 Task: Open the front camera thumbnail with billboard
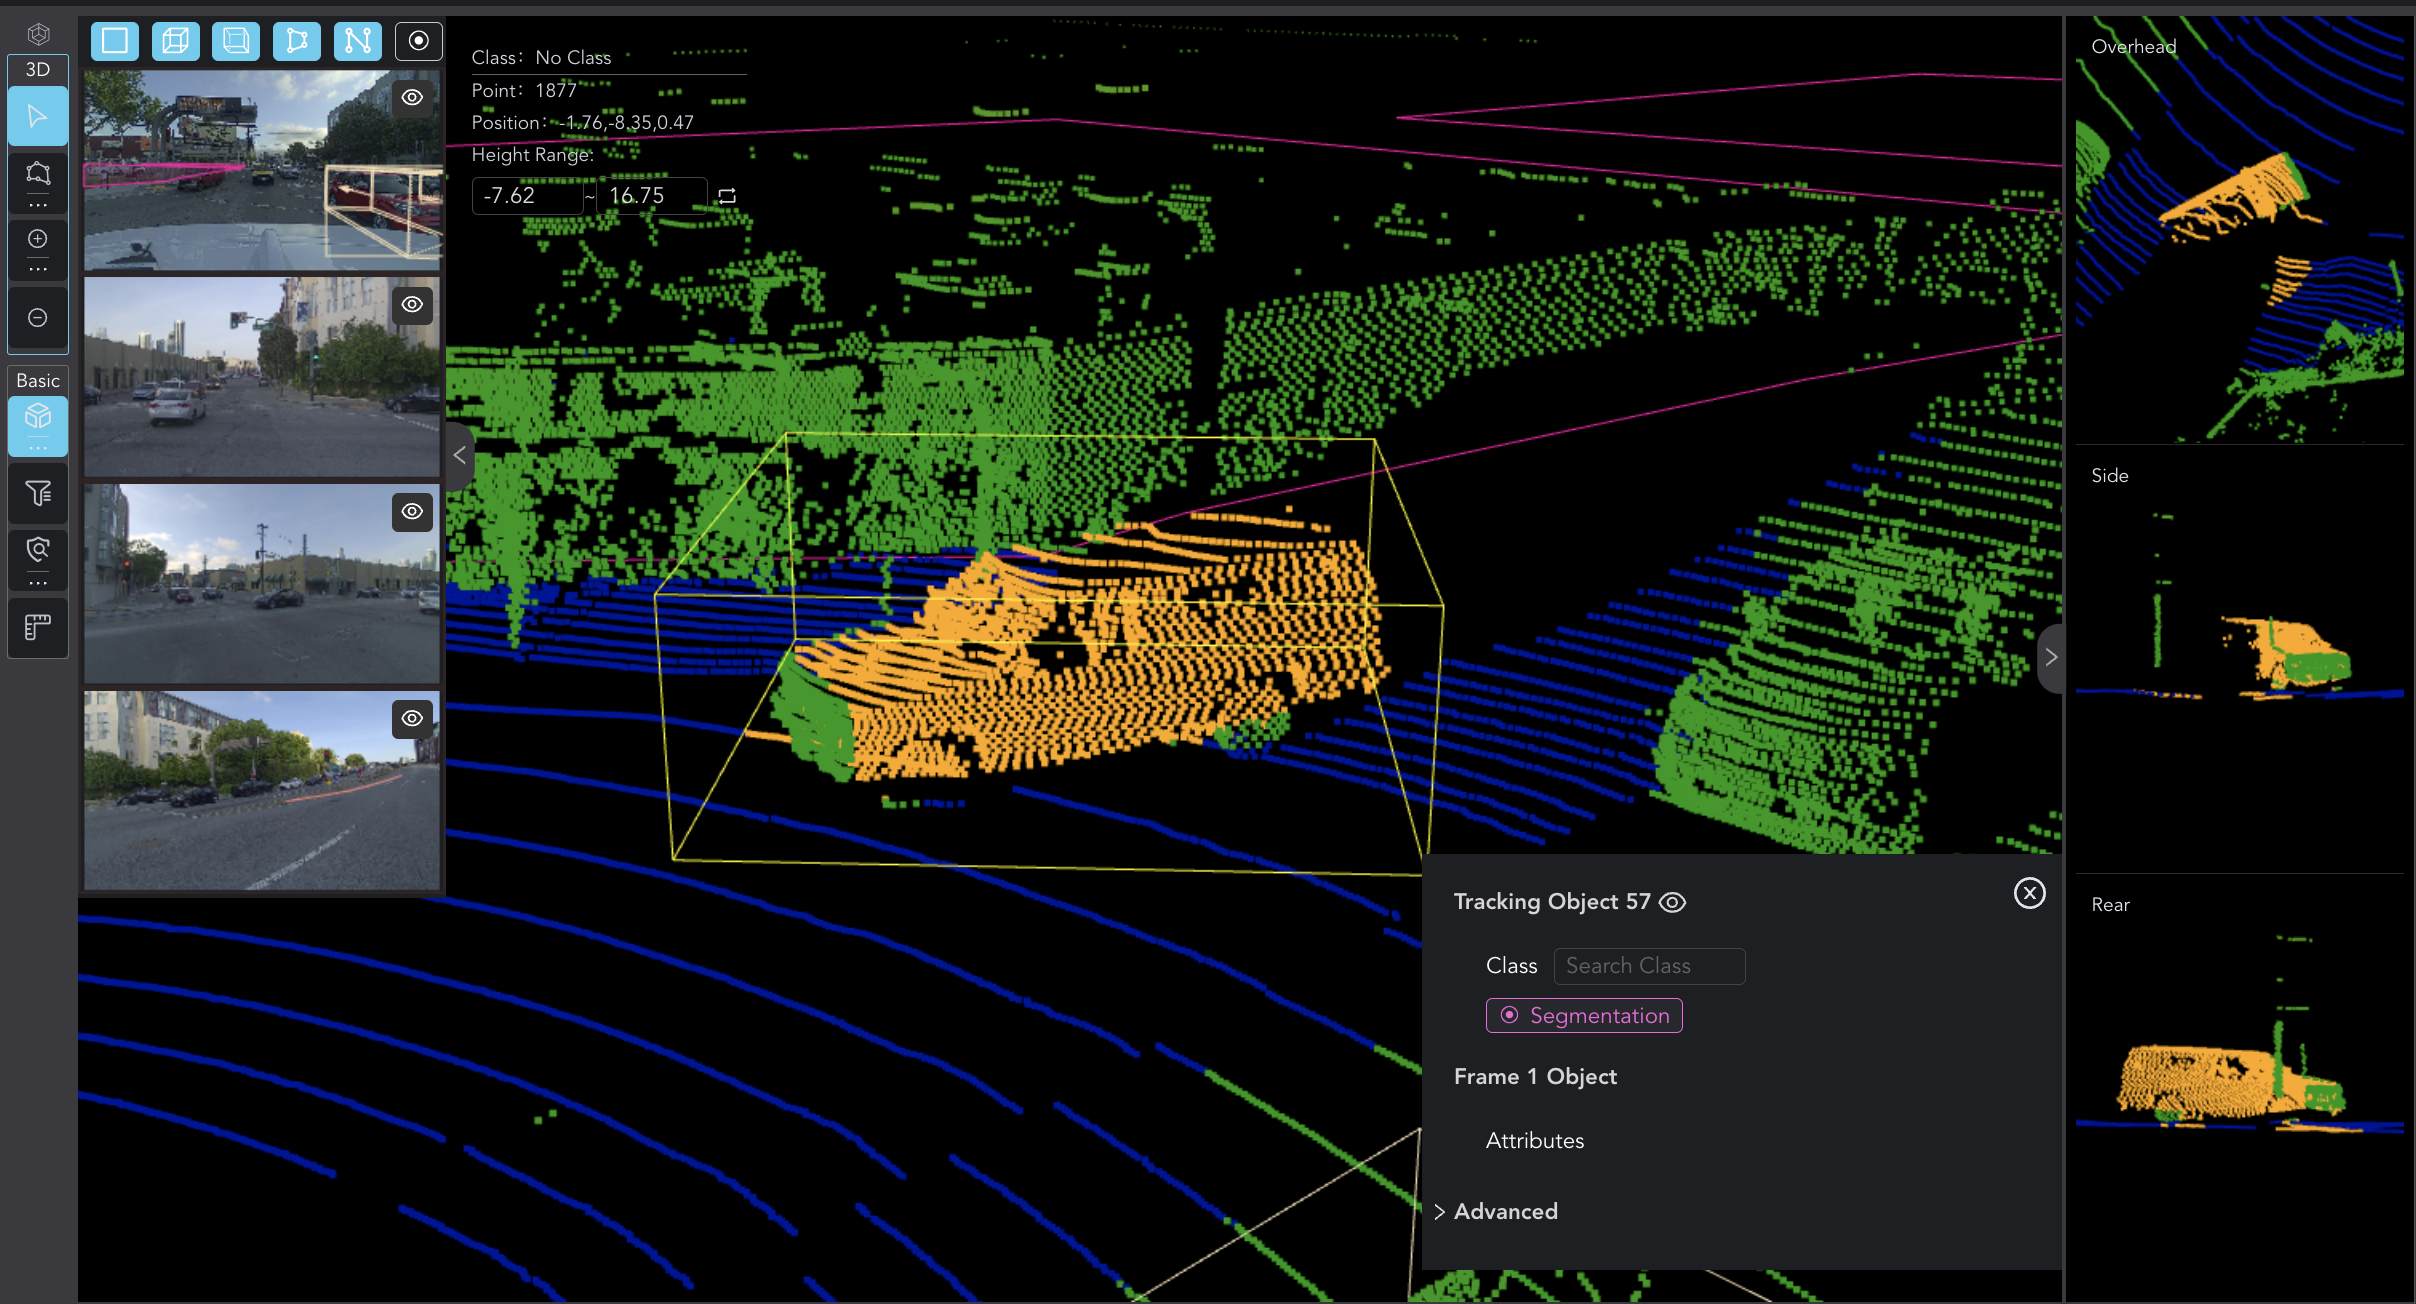262,170
